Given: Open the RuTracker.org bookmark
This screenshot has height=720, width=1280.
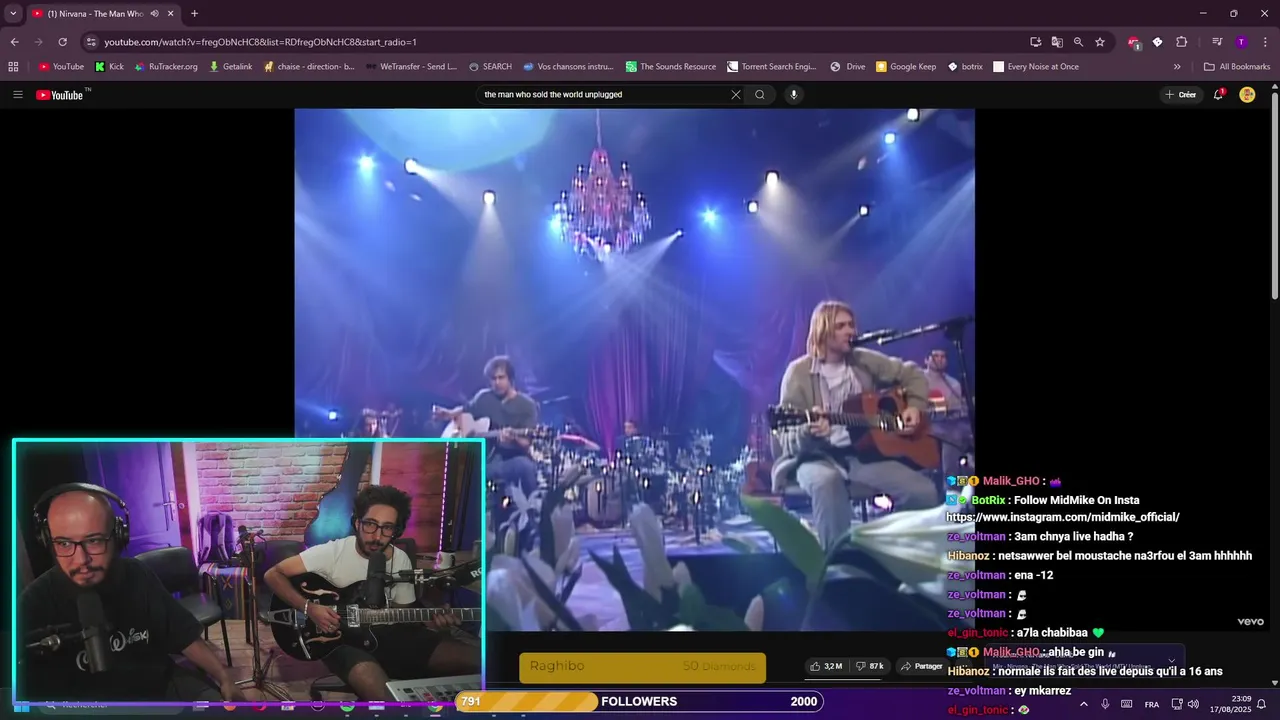Looking at the screenshot, I should click(x=166, y=67).
